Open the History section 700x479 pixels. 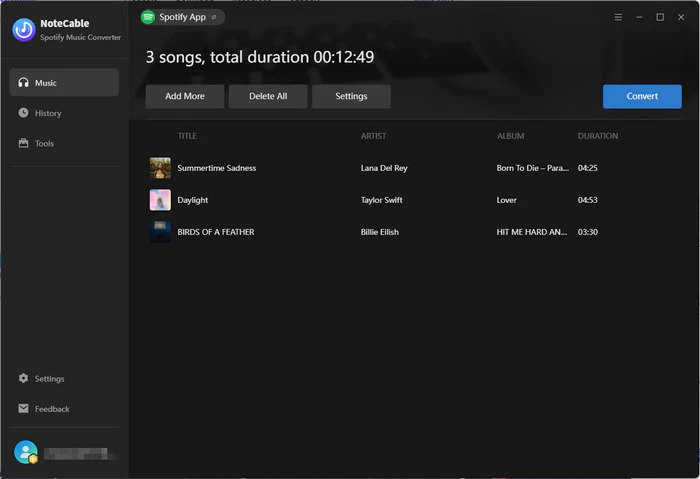(x=64, y=113)
